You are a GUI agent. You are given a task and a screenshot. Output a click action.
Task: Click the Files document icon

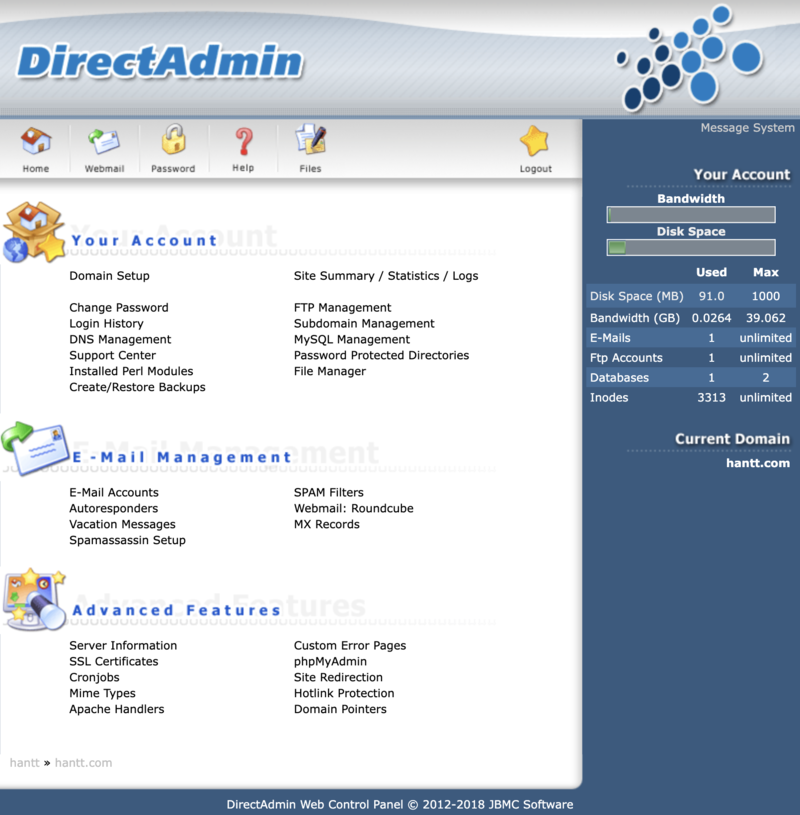point(310,139)
